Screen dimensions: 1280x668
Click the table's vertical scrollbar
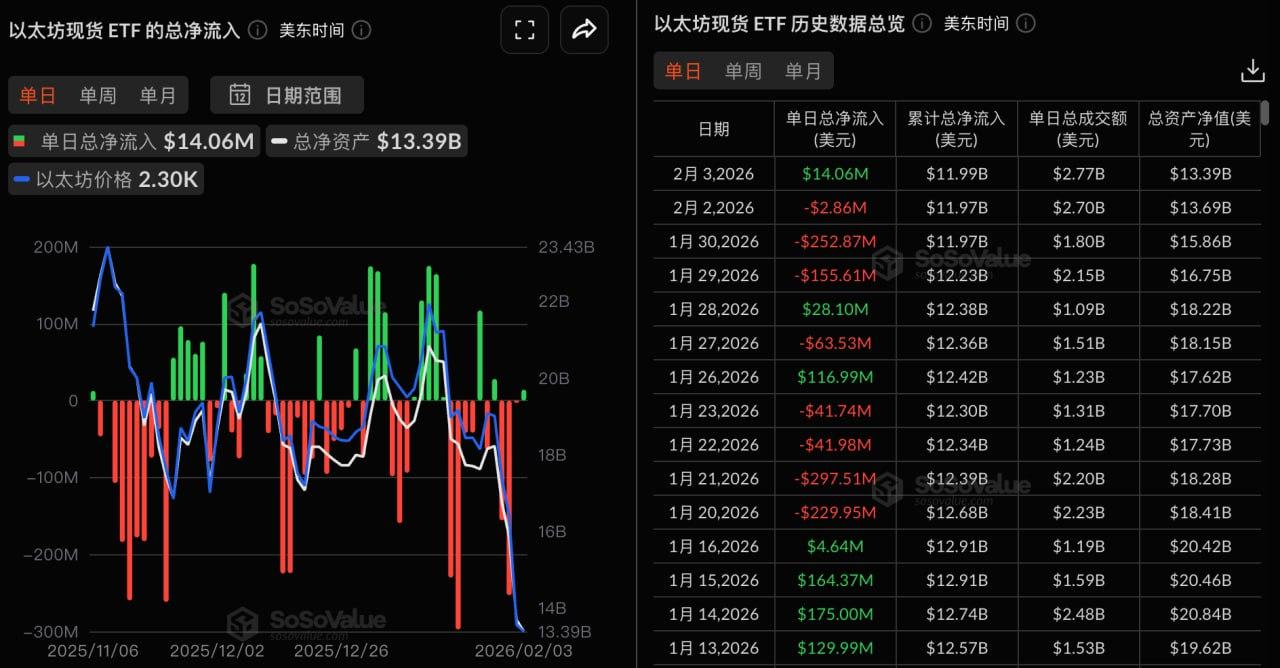tap(1266, 113)
